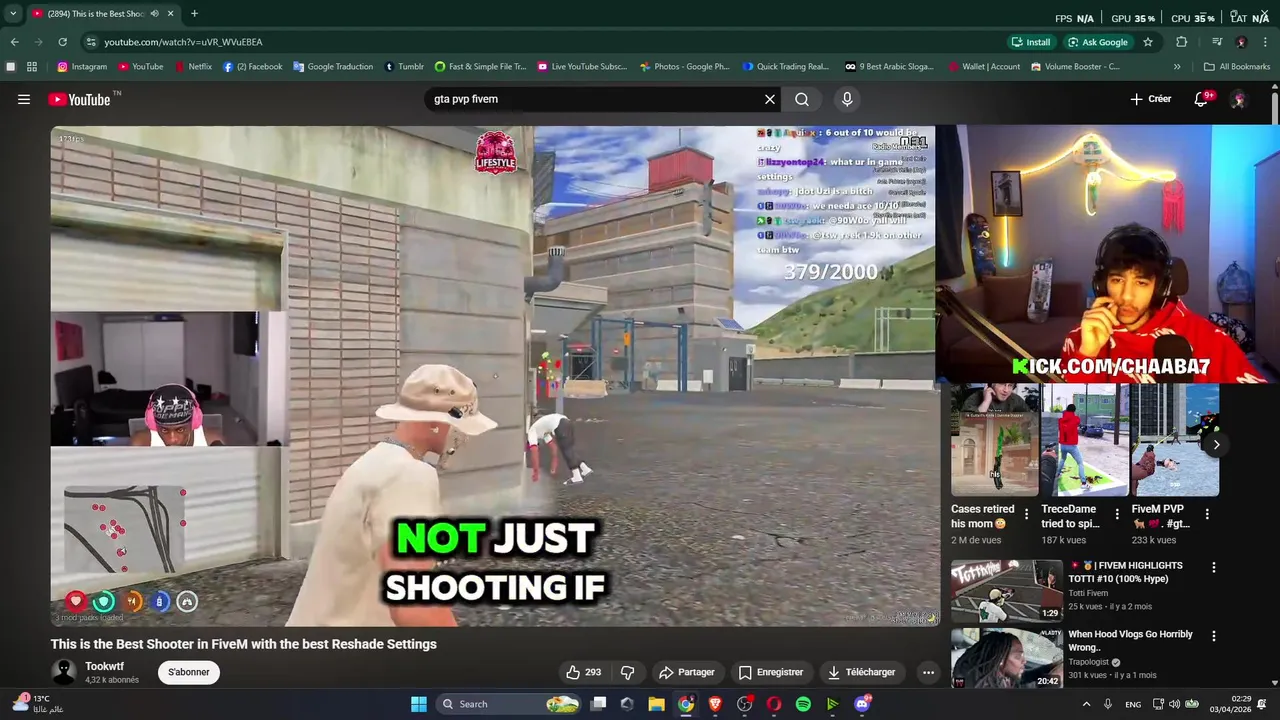Save video with Enregistrer button
Screen dimensions: 1280x720
tap(770, 672)
